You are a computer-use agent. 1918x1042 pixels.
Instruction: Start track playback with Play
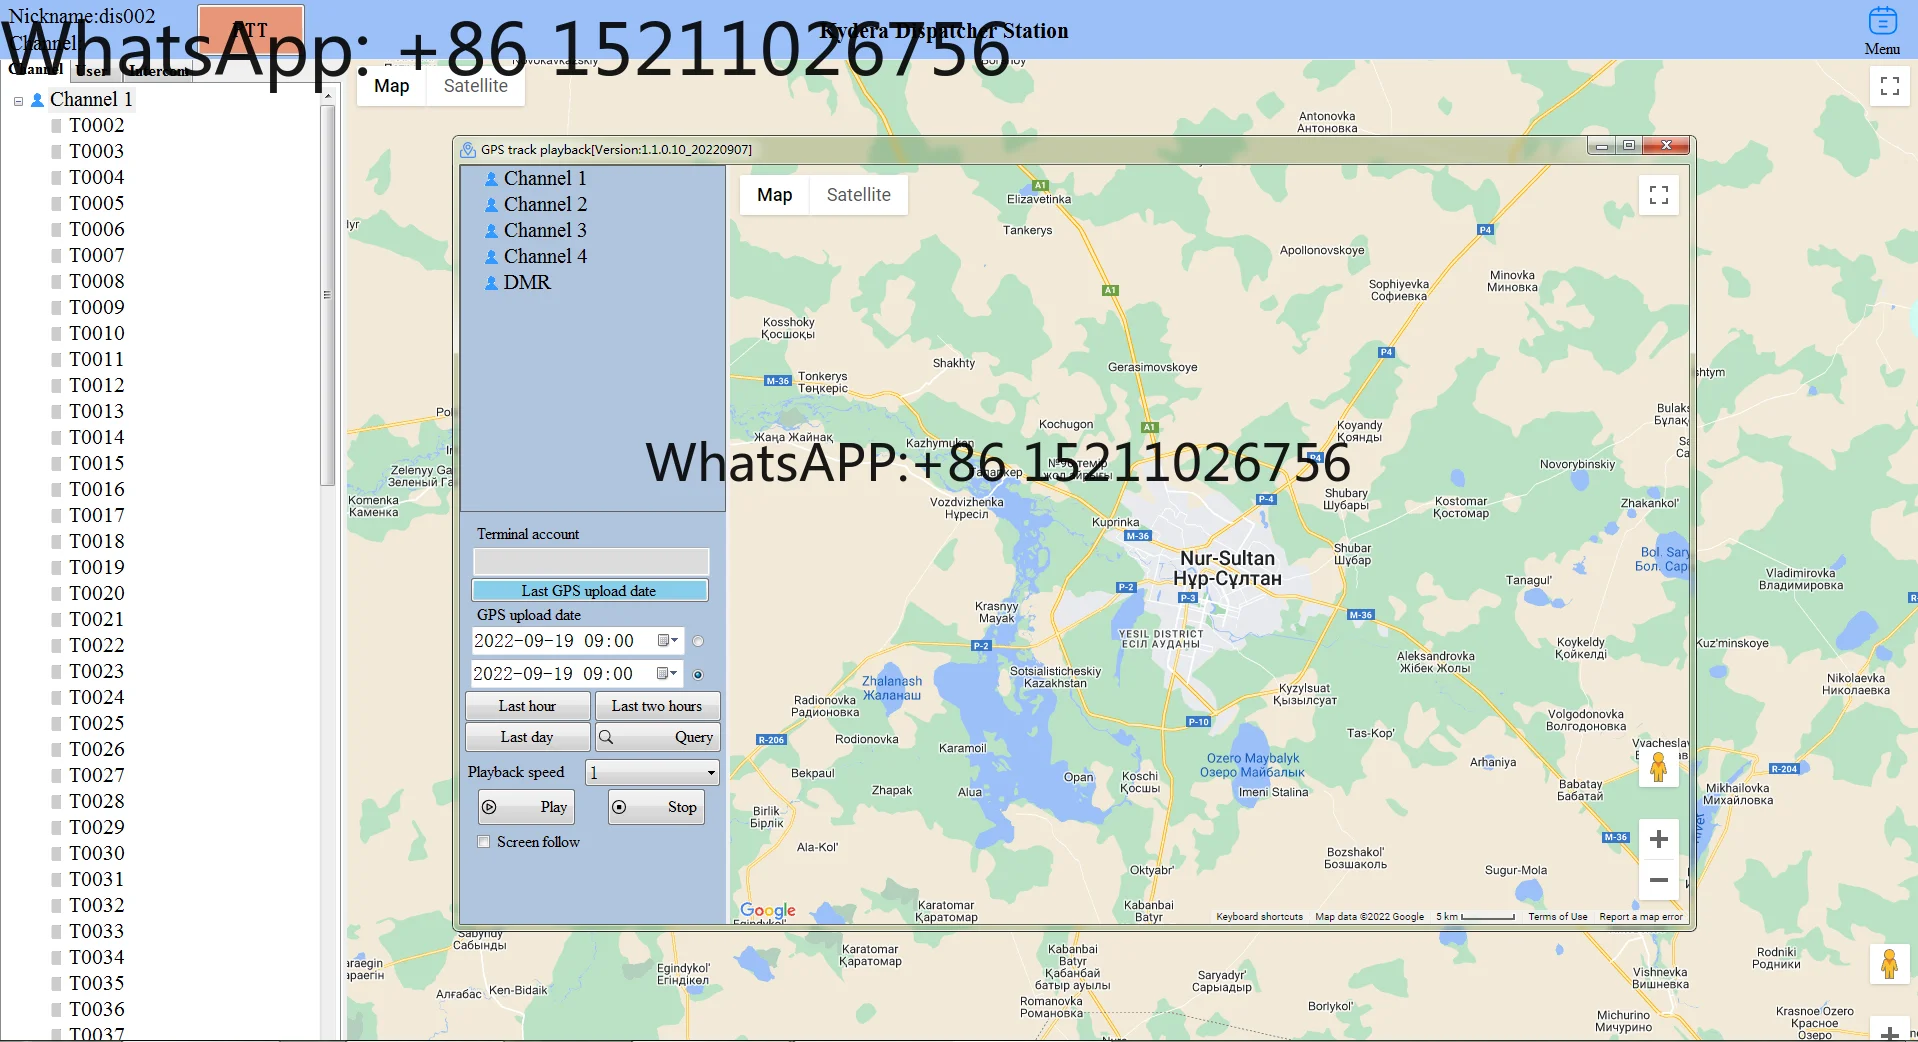pos(526,807)
